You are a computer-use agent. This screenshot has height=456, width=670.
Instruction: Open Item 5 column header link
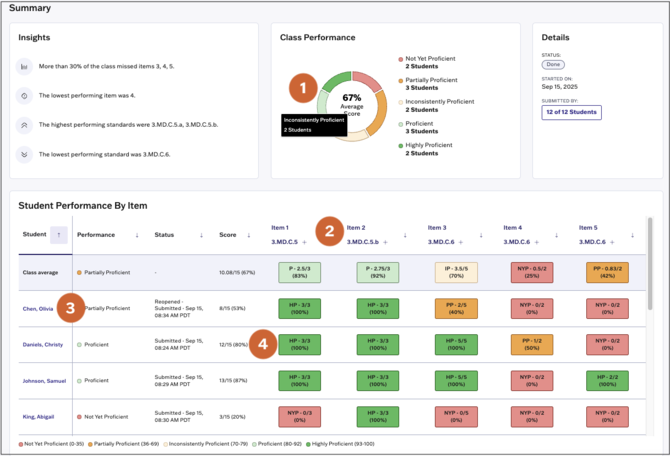coord(588,228)
